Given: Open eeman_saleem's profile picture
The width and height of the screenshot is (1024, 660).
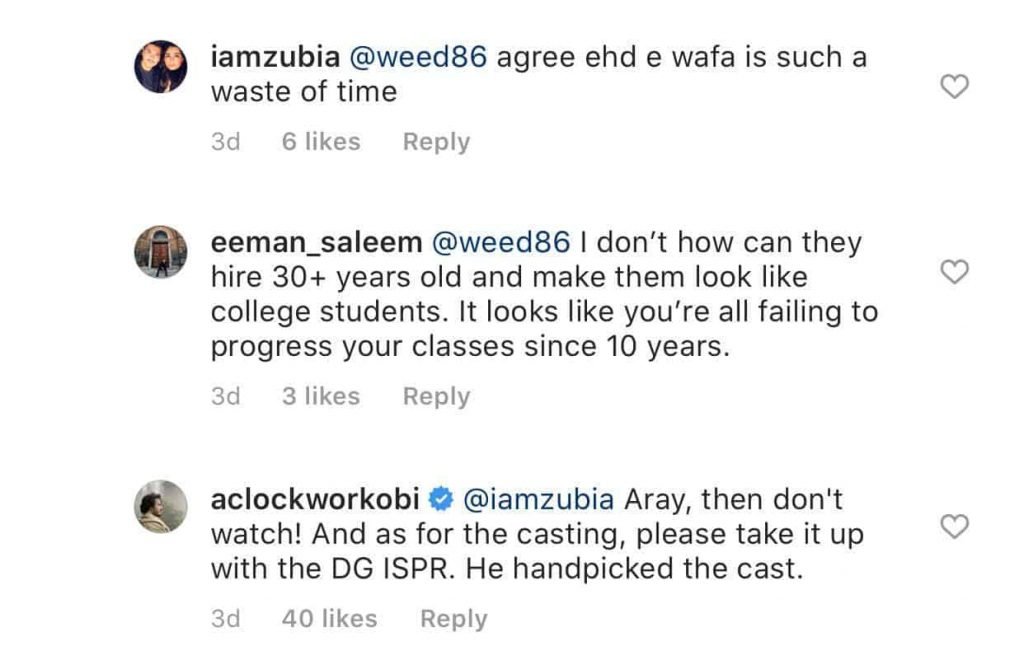Looking at the screenshot, I should pyautogui.click(x=160, y=254).
